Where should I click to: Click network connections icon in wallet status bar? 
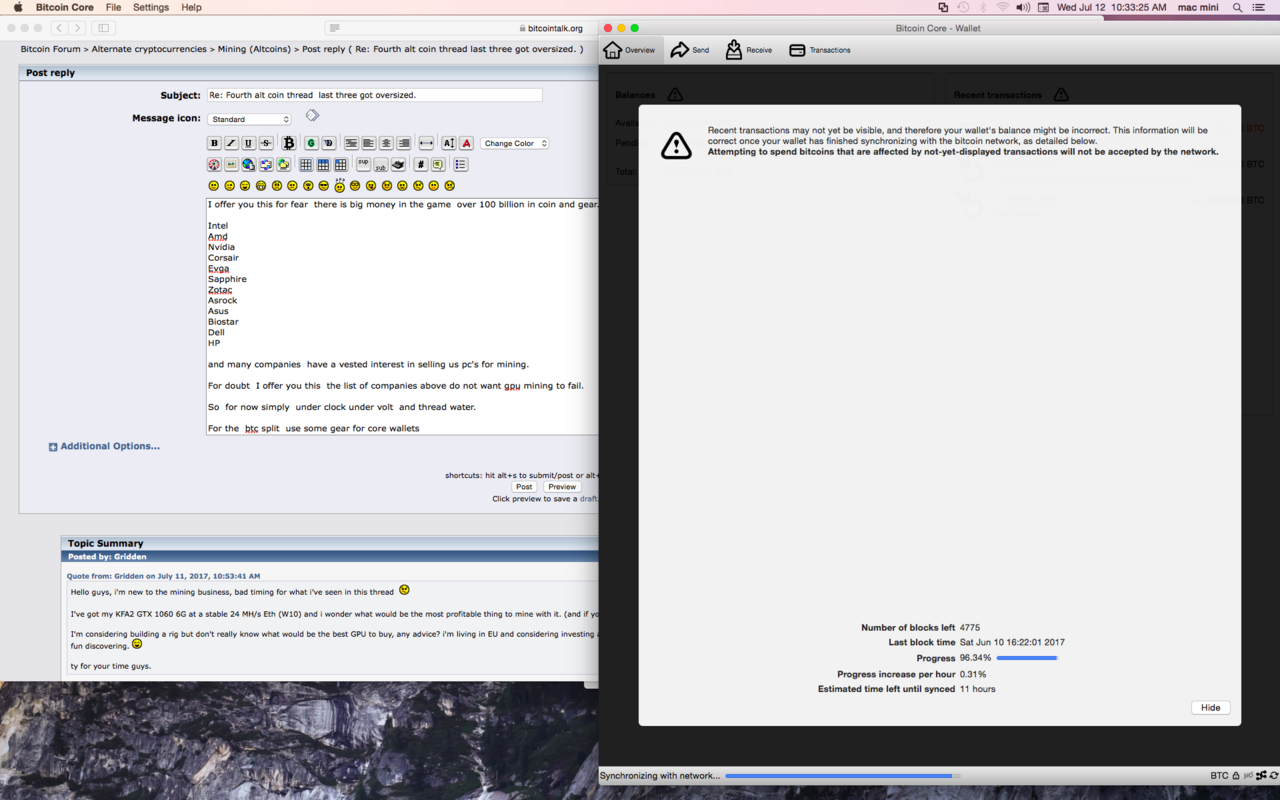(x=1261, y=775)
